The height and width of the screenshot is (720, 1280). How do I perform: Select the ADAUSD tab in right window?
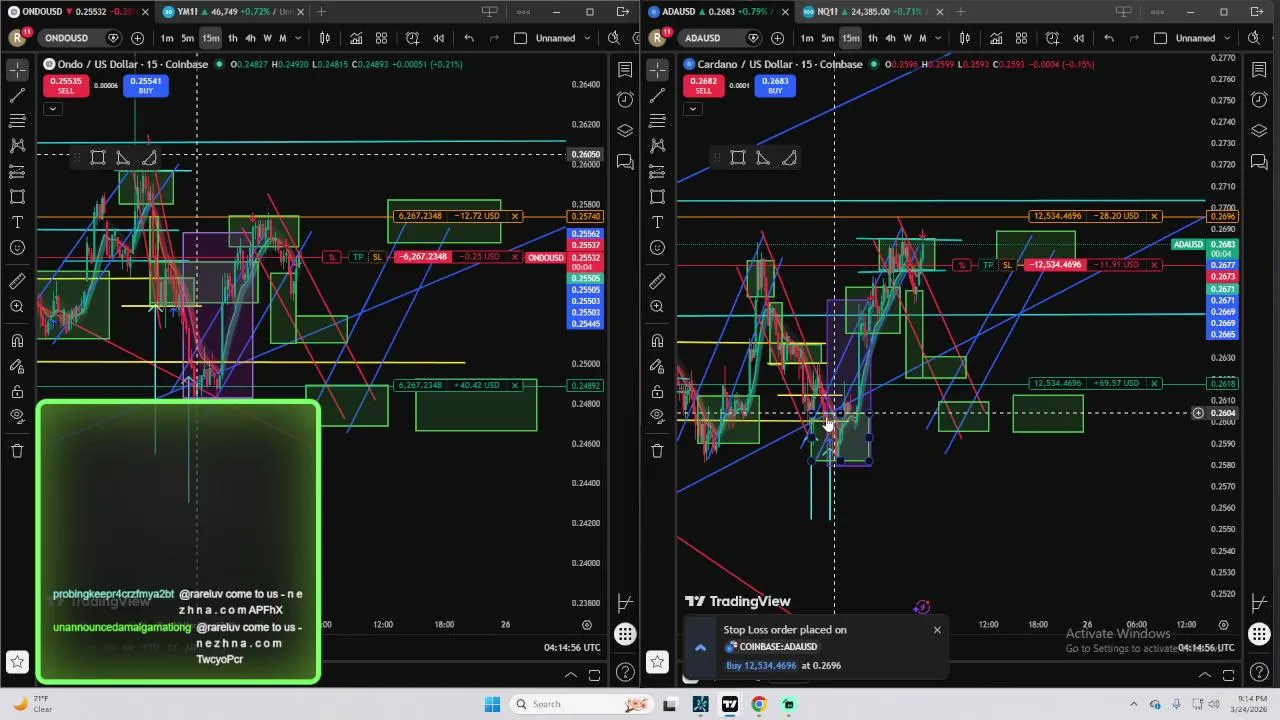coord(718,12)
